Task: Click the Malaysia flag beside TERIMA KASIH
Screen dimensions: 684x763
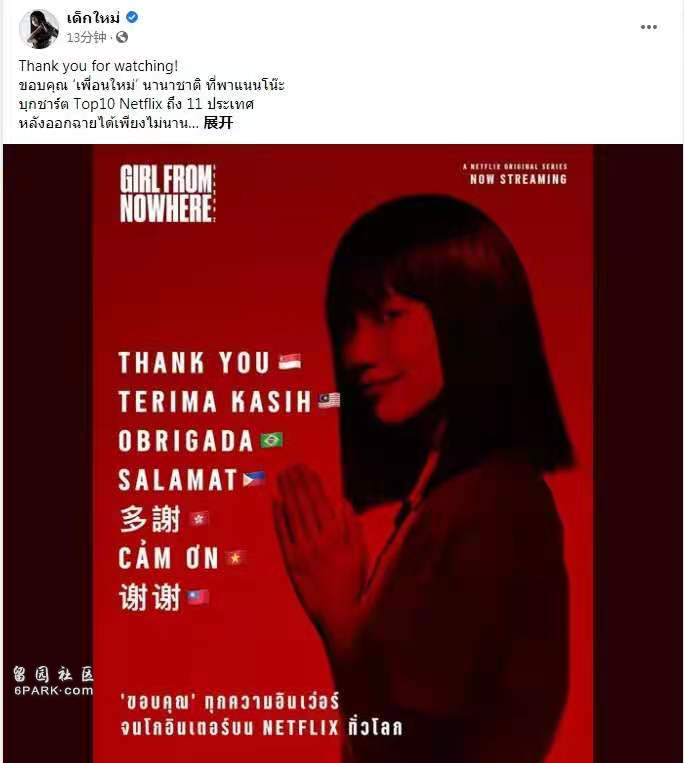Action: point(329,400)
